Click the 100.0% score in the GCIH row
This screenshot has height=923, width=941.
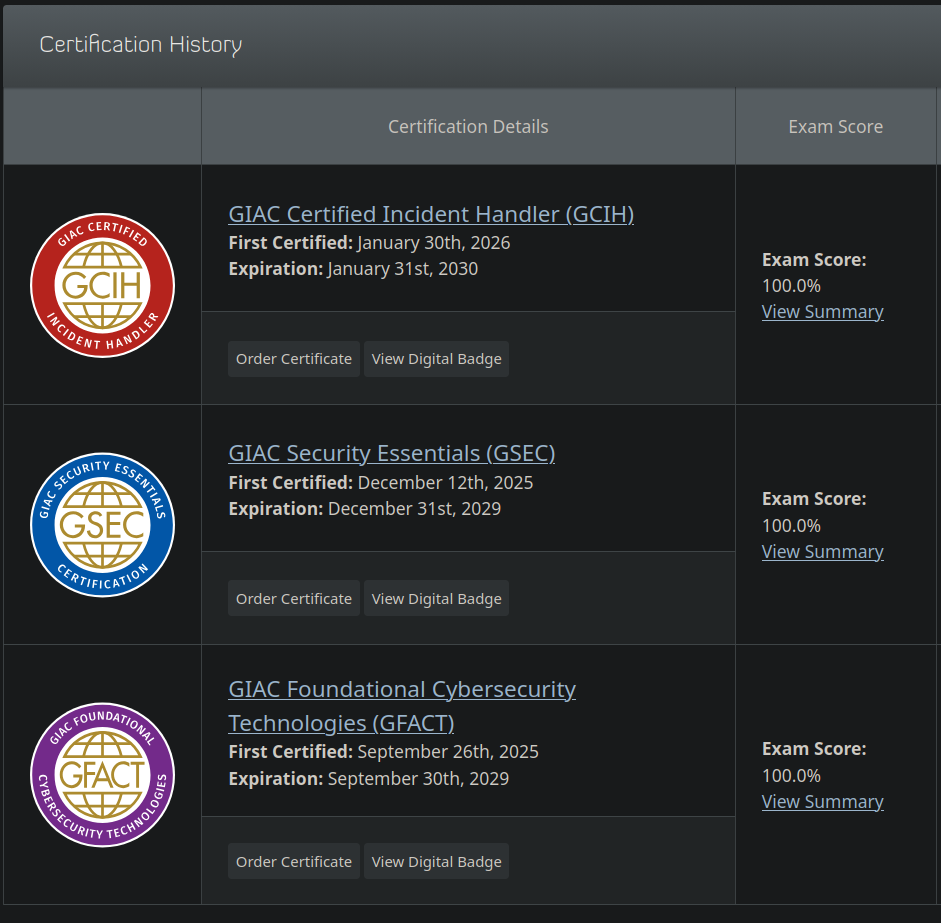[791, 286]
